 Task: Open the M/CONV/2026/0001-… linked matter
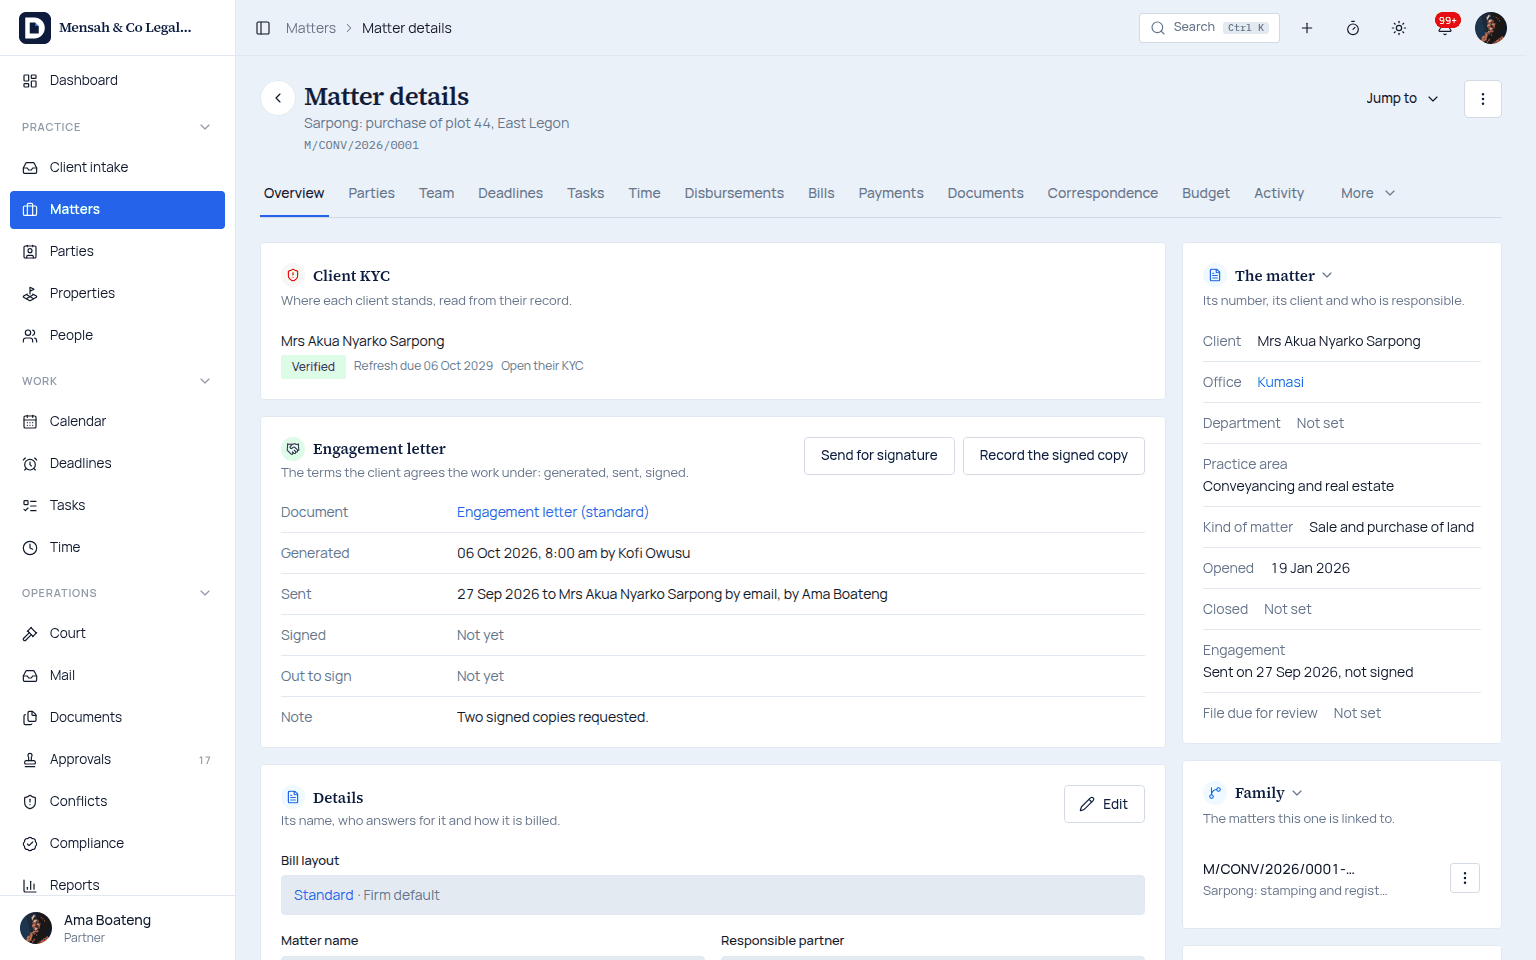click(x=1279, y=869)
